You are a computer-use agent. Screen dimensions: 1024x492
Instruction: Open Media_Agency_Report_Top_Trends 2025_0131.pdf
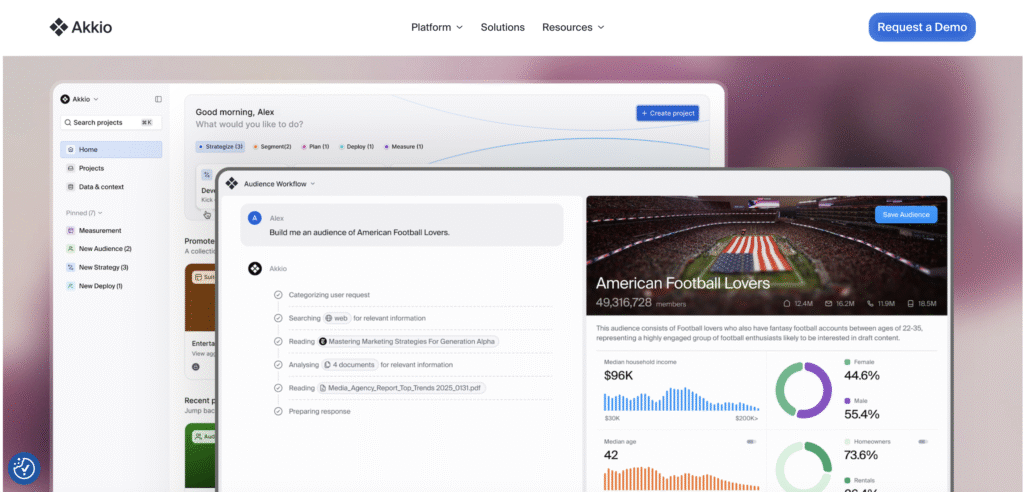402,388
